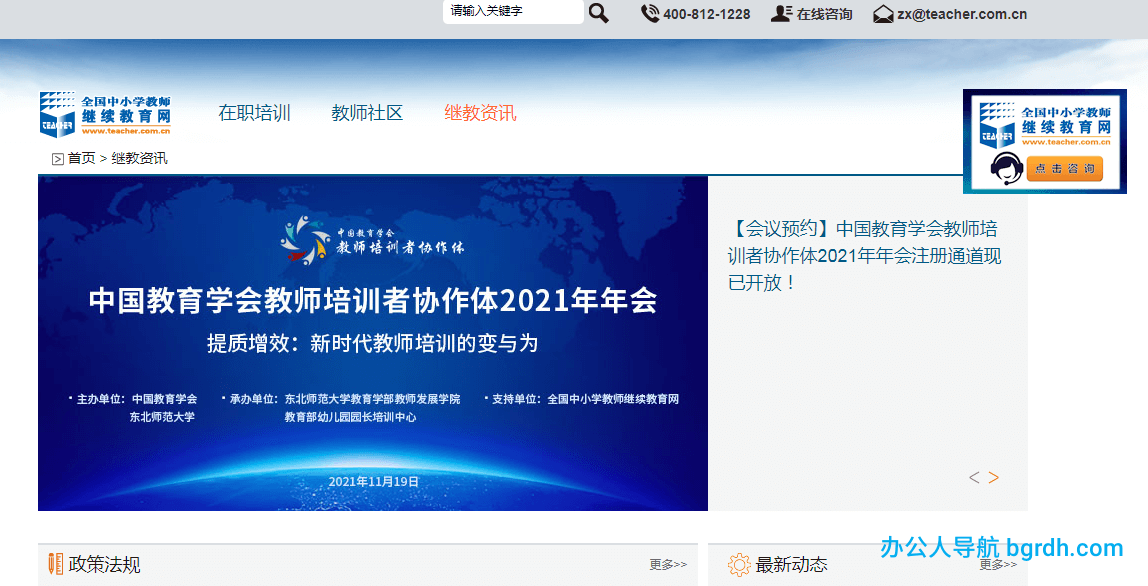Click the pencil icon beside 政策法规
The height and width of the screenshot is (586, 1148).
point(56,564)
